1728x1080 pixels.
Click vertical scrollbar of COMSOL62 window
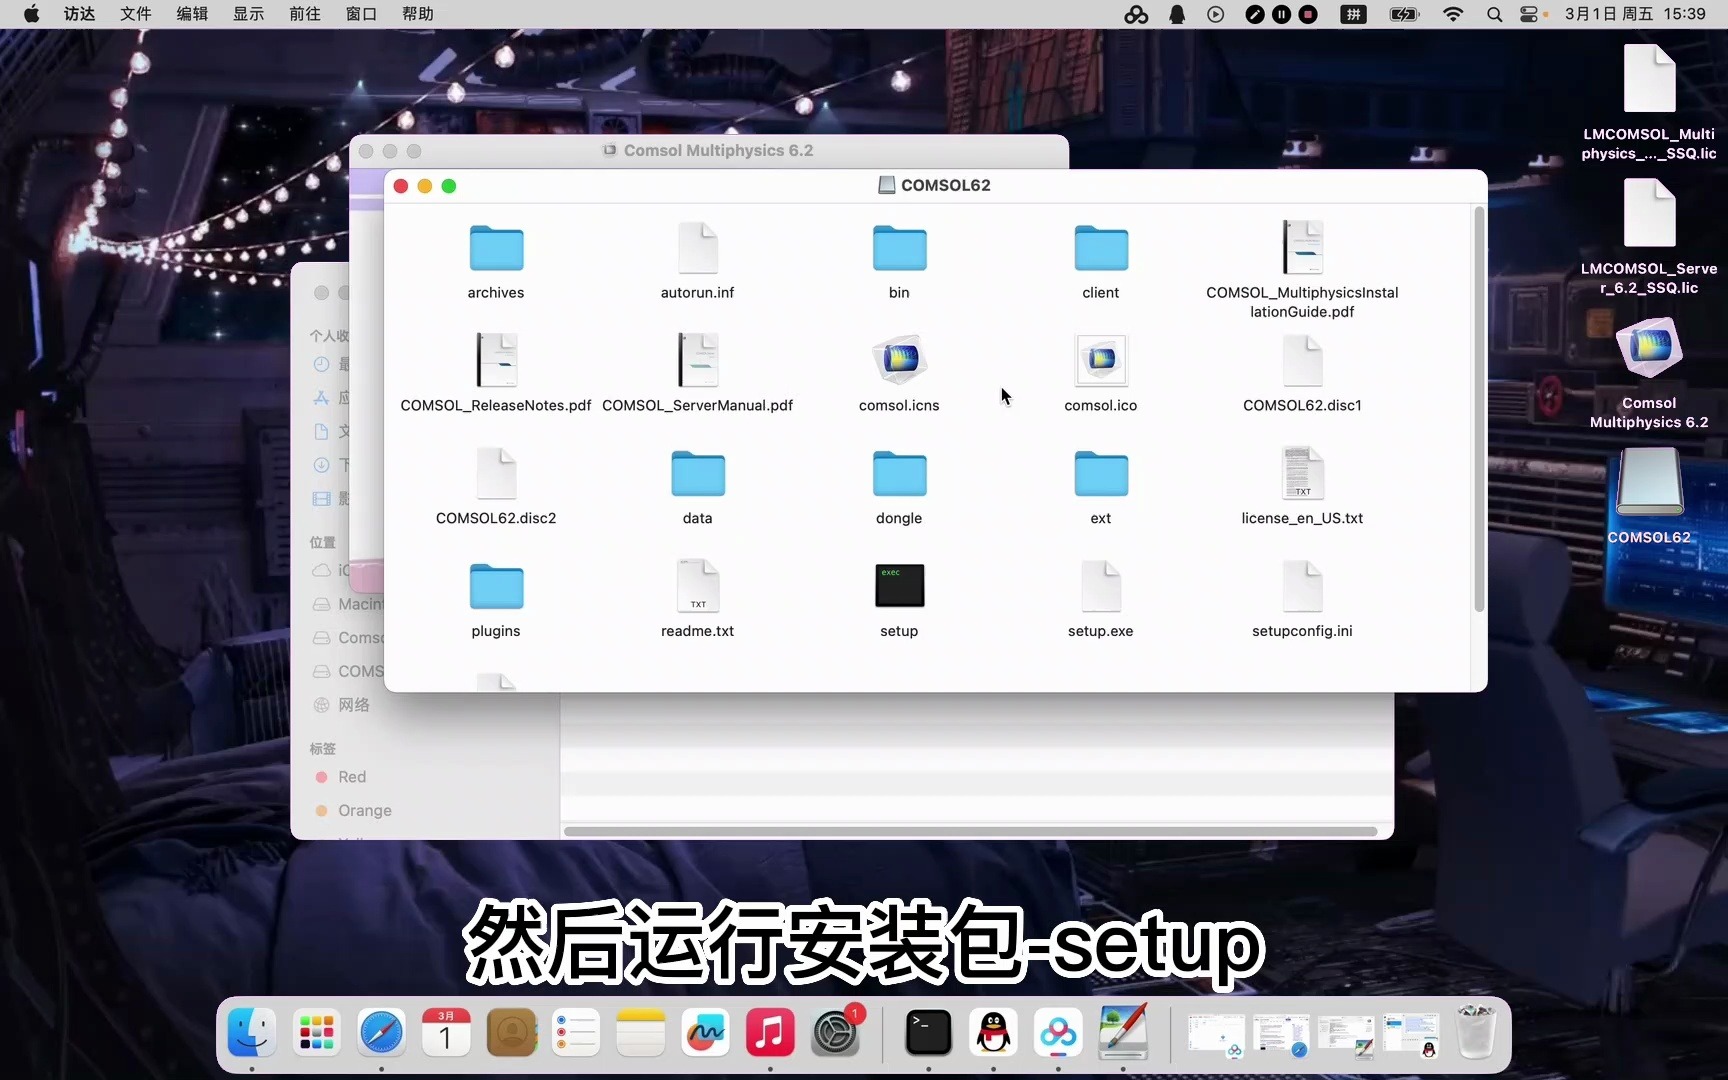[x=1479, y=410]
